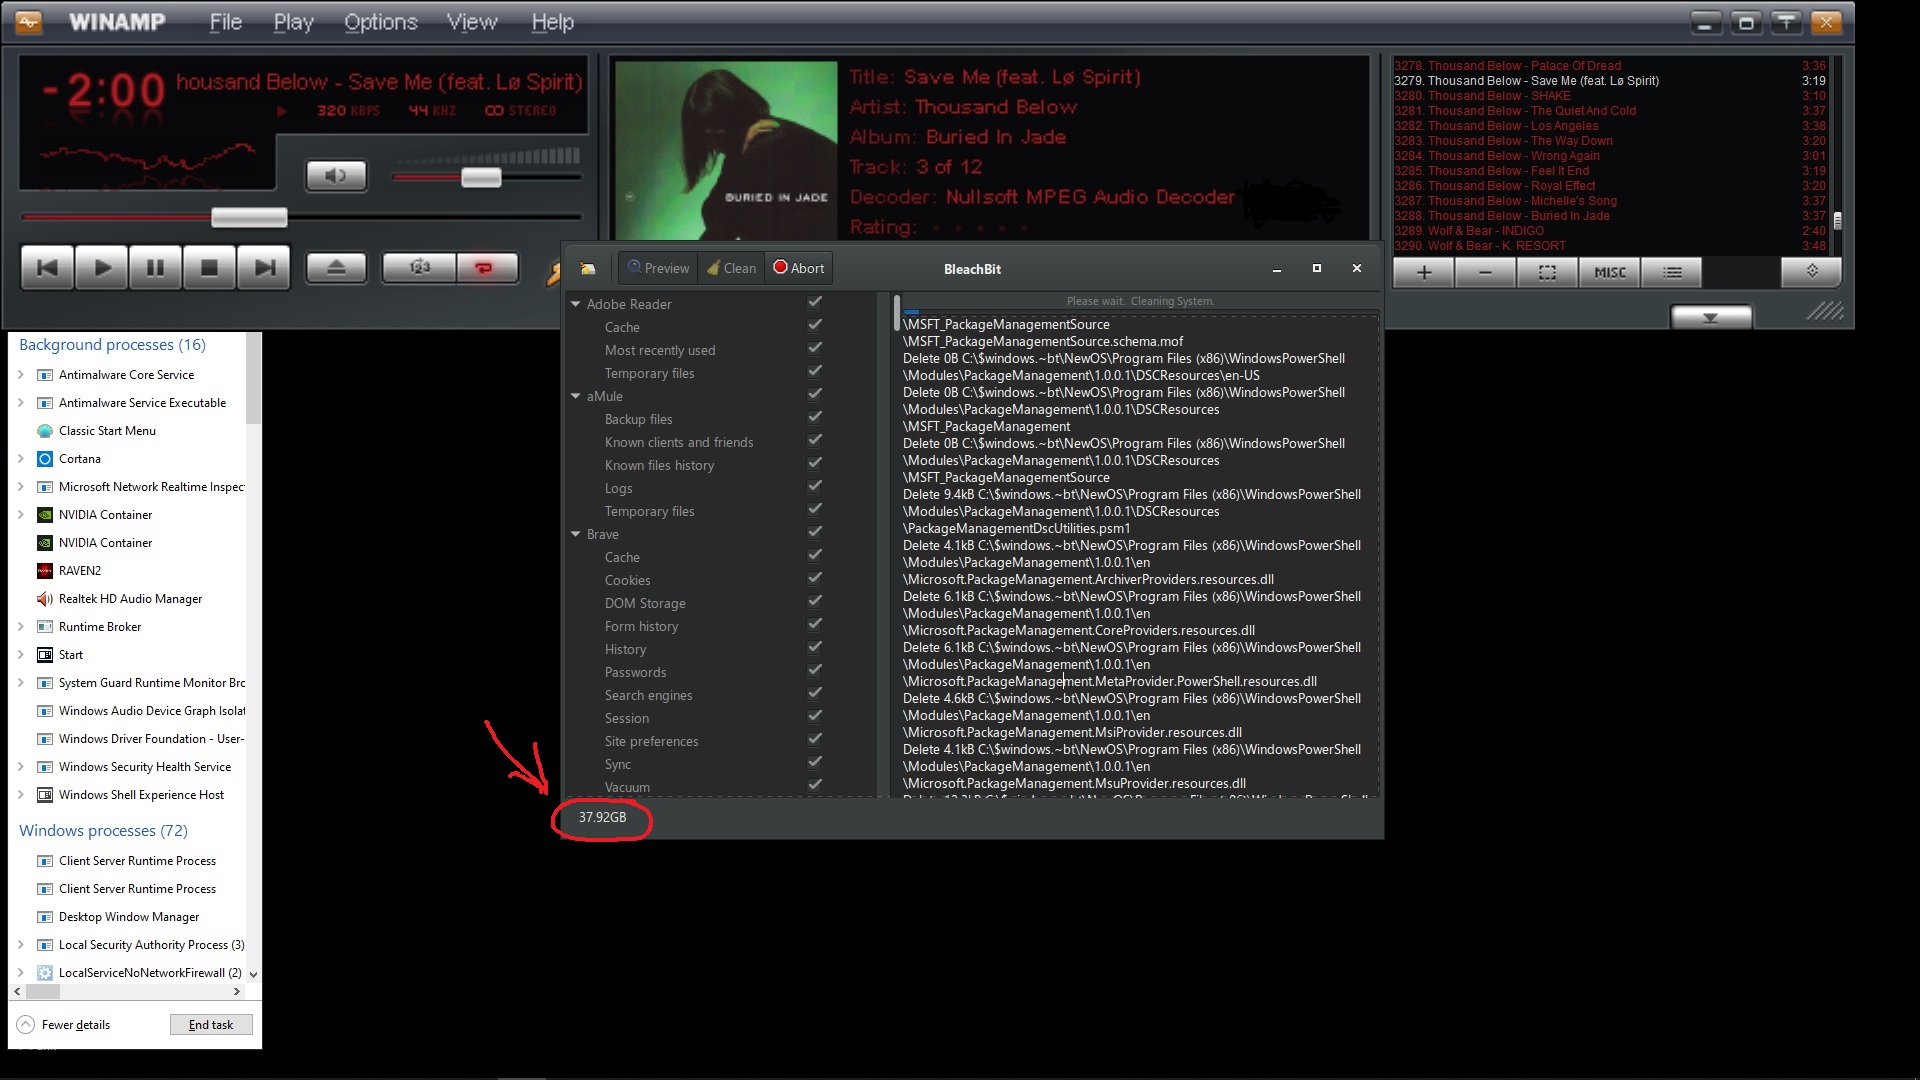The height and width of the screenshot is (1080, 1920).
Task: Click the Winamp volume slider handle
Action: [x=481, y=178]
